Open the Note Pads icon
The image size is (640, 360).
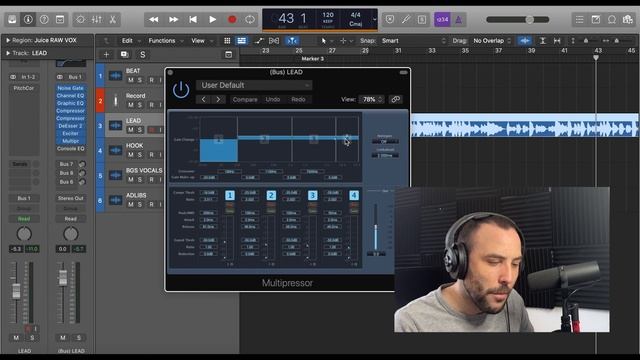[596, 19]
